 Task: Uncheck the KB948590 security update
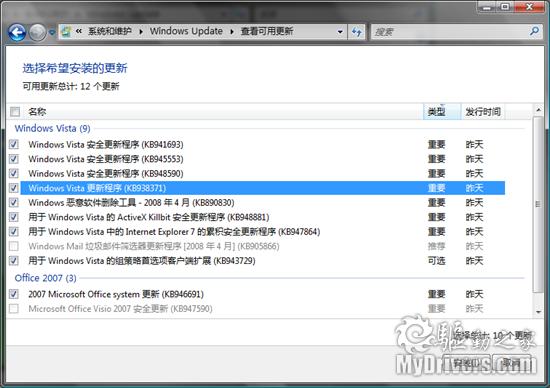pos(14,173)
